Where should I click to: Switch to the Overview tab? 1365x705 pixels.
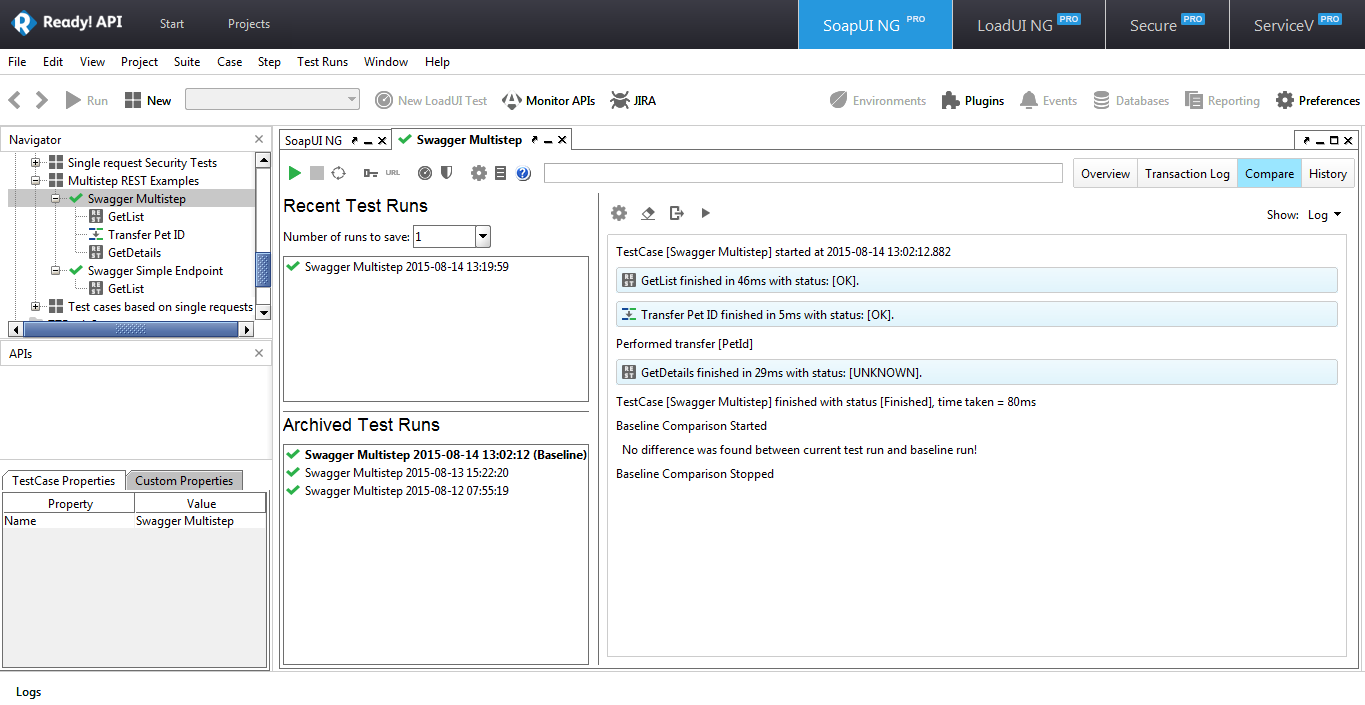click(1105, 174)
